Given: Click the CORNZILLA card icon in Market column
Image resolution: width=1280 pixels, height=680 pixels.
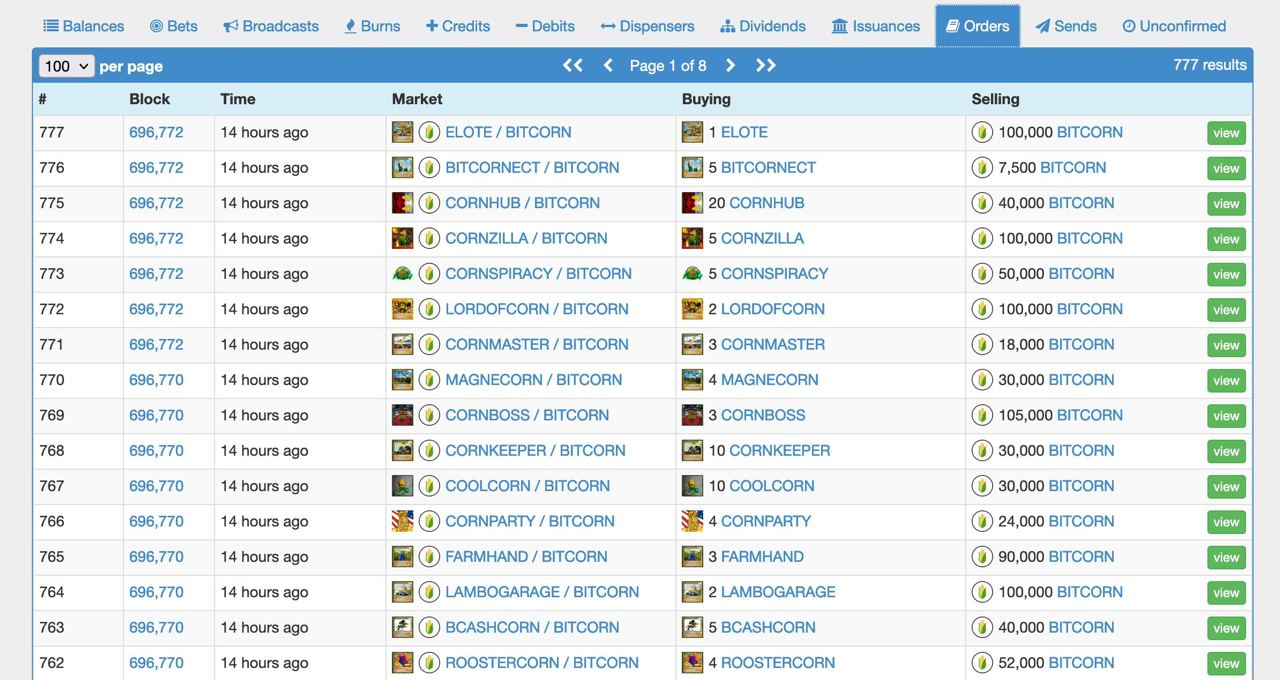Looking at the screenshot, I should pos(403,238).
